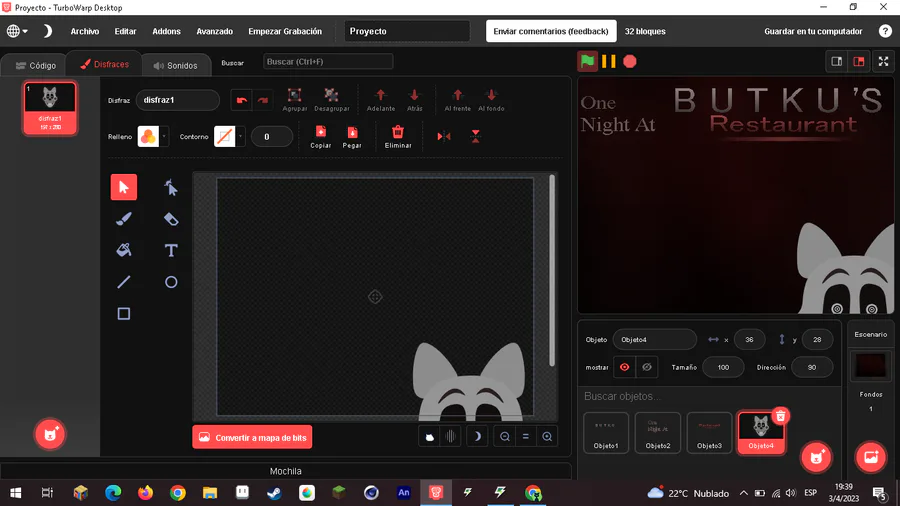Toggle the cat-shaped button under canvas

click(429, 437)
